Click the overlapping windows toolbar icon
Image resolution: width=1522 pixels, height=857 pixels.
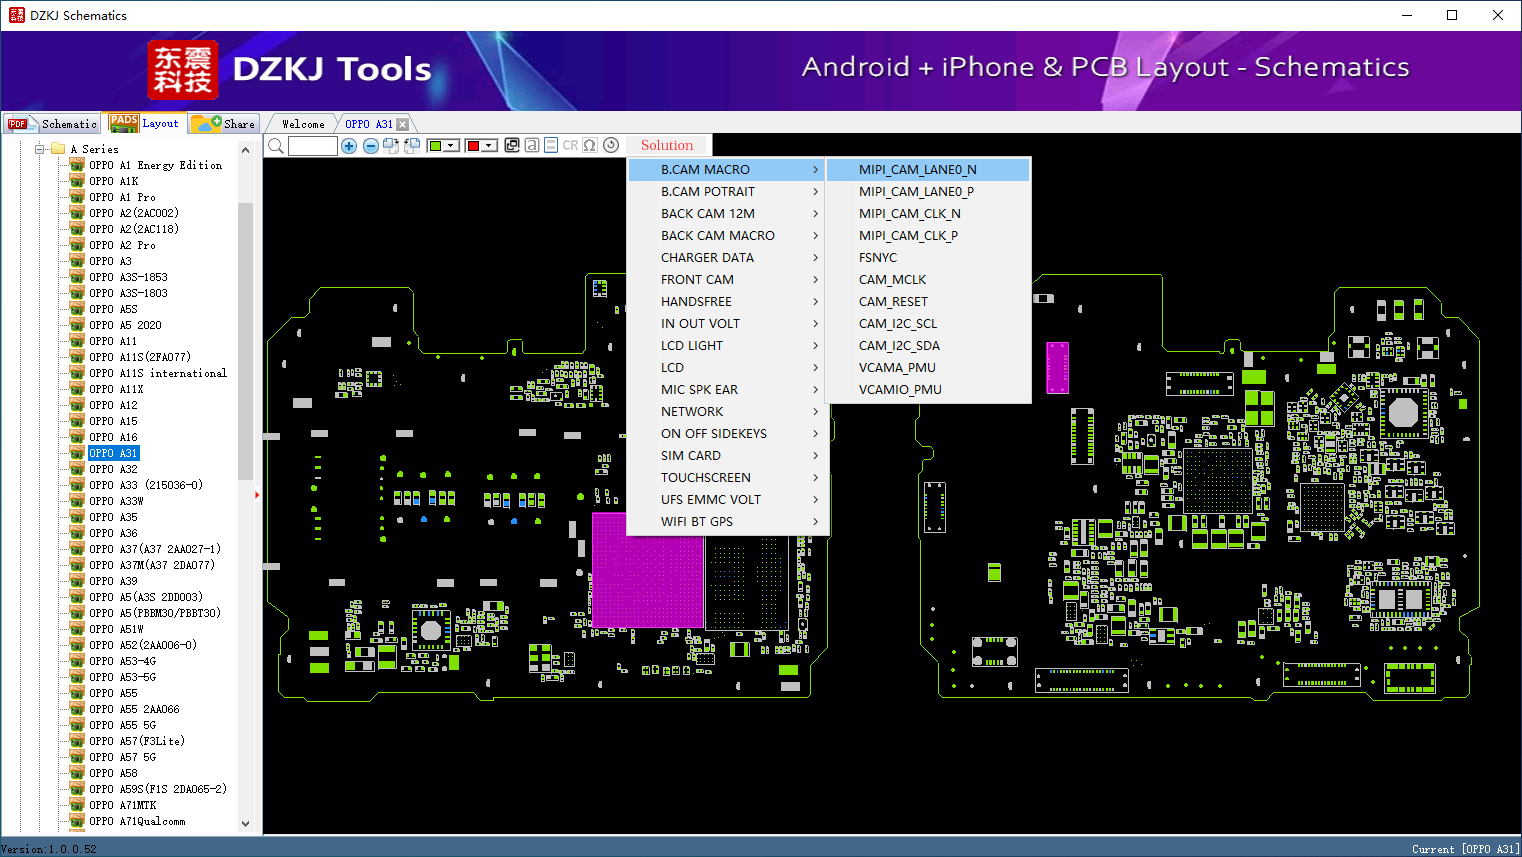512,145
